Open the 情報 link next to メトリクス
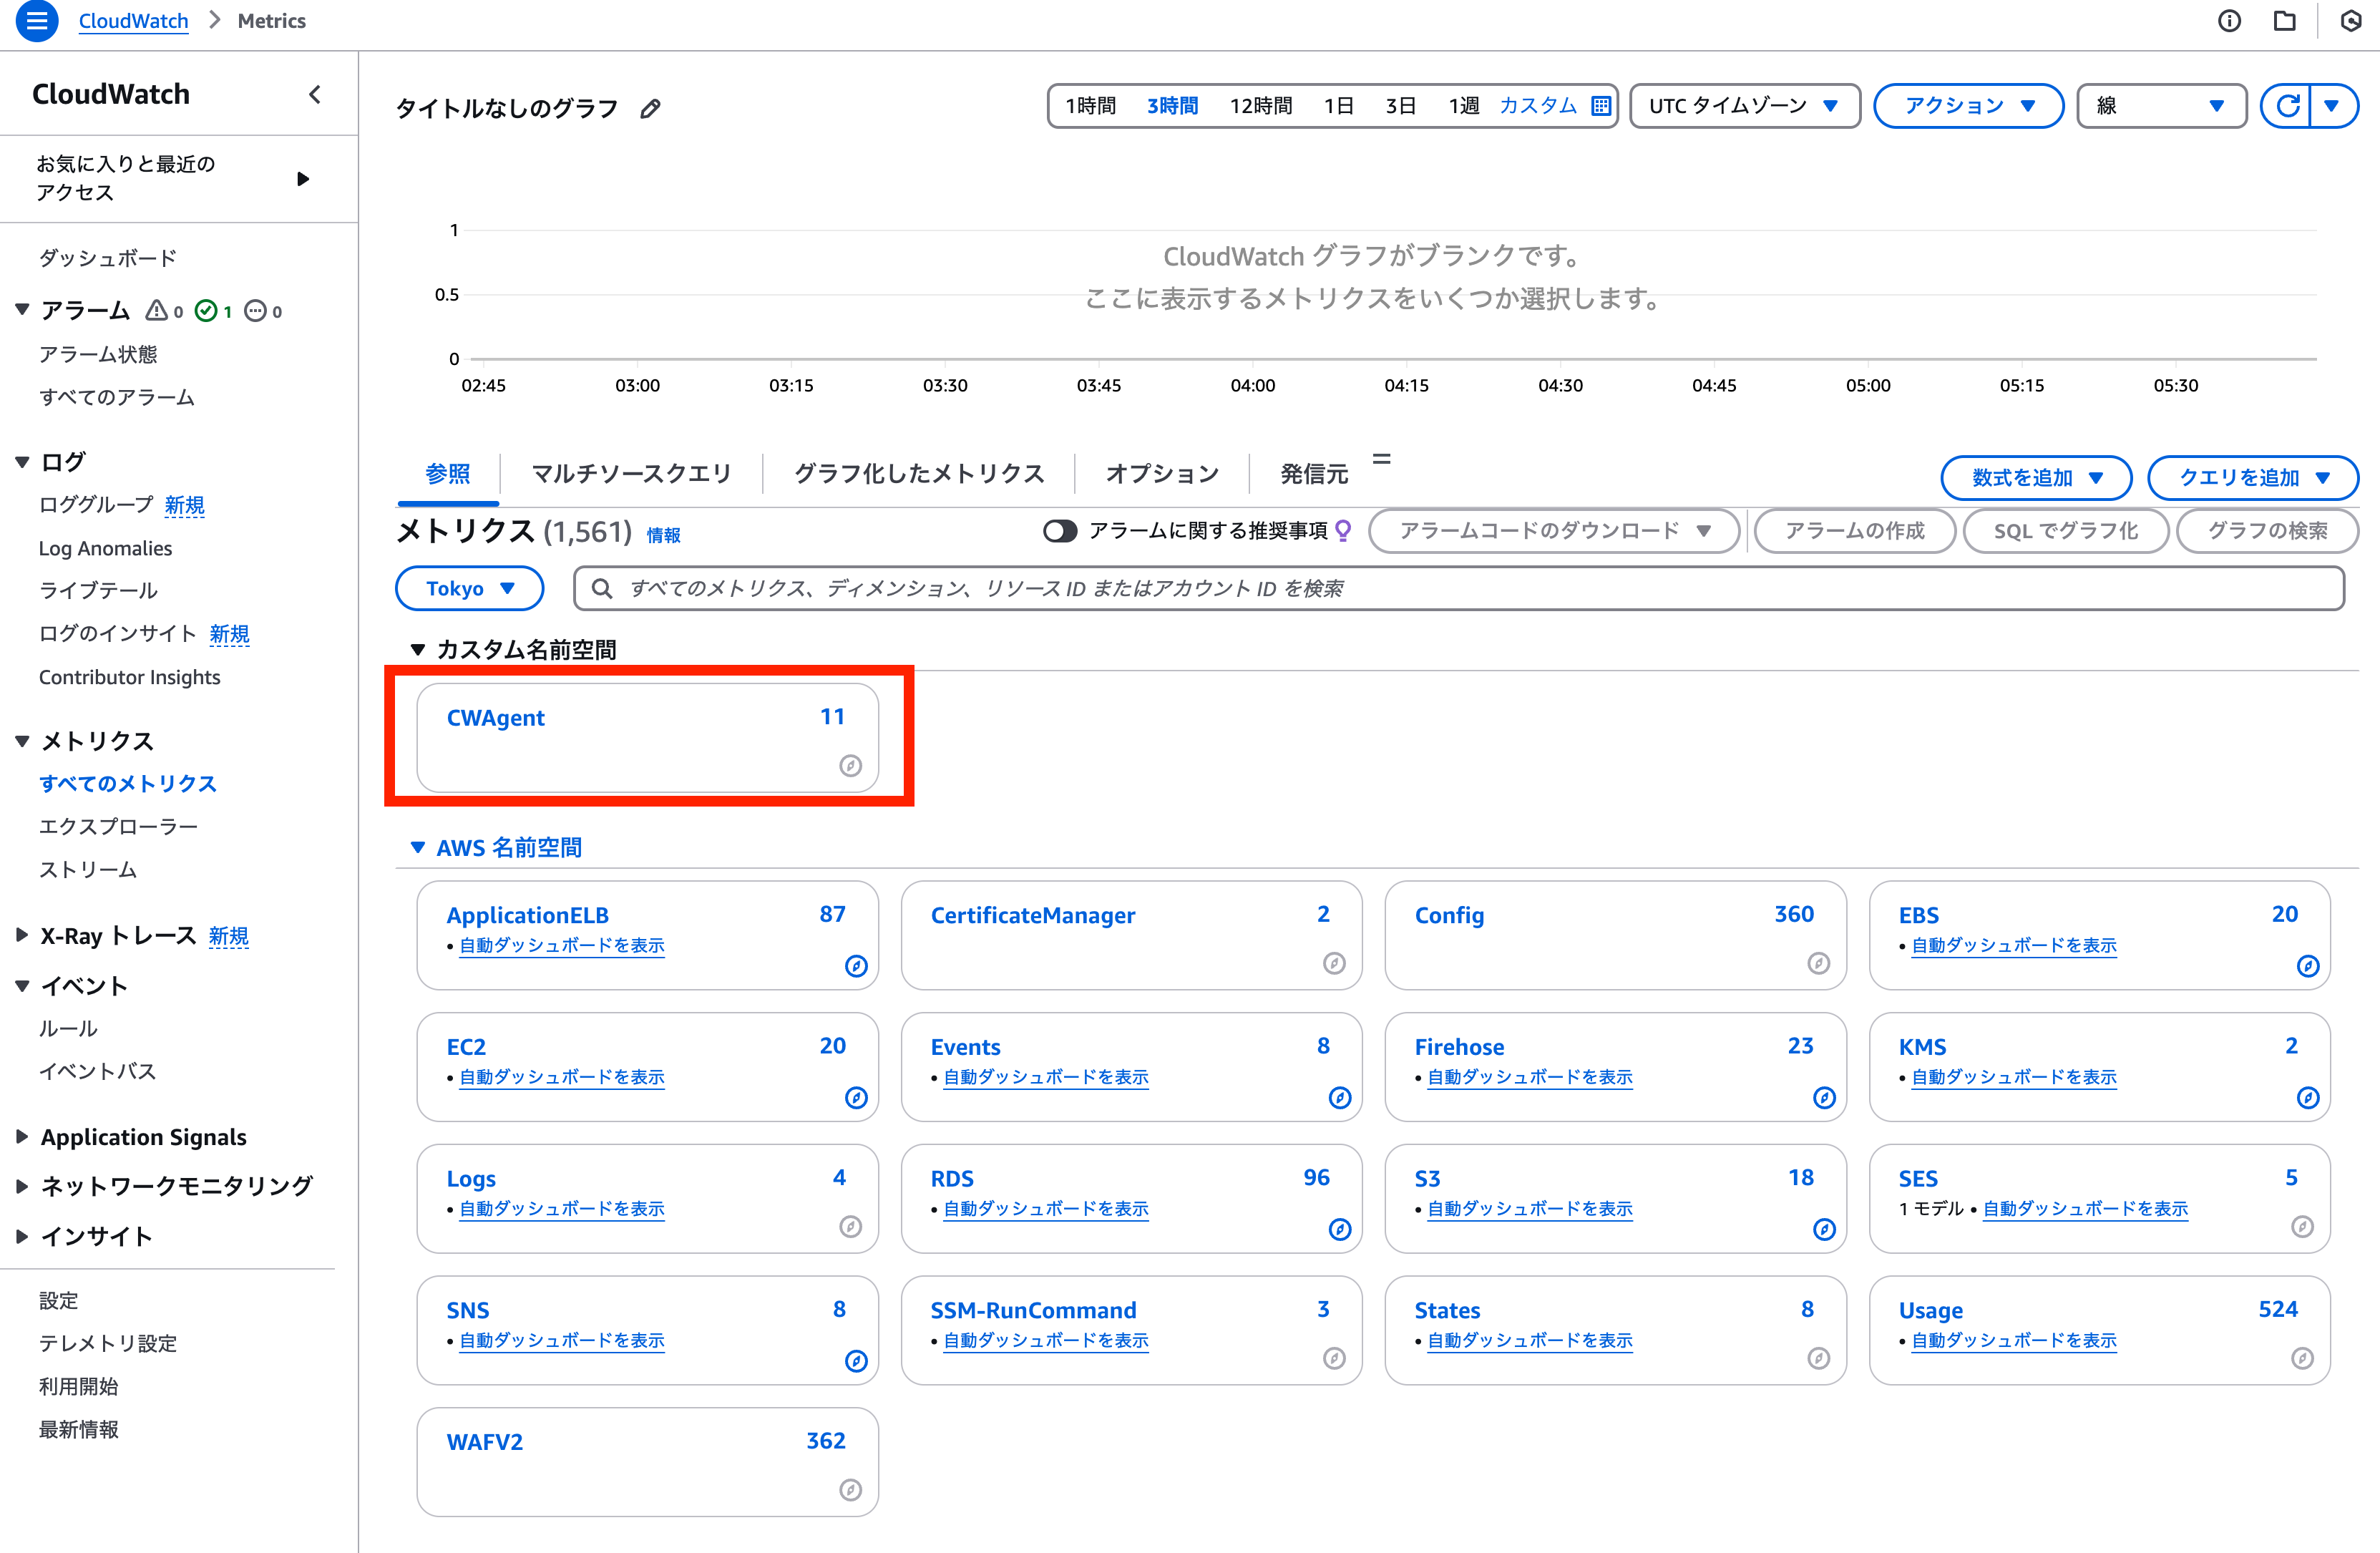 point(663,535)
